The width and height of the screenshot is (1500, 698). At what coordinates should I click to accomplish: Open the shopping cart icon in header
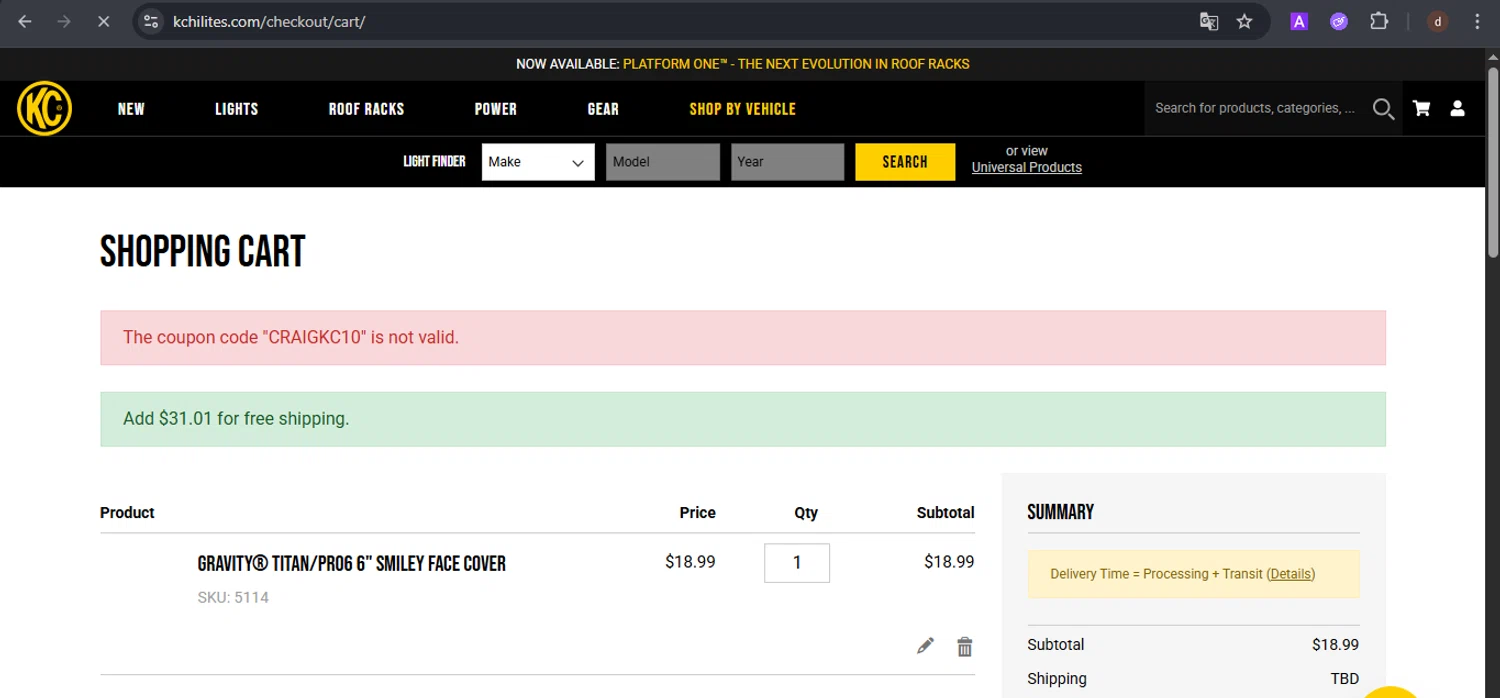[1421, 108]
